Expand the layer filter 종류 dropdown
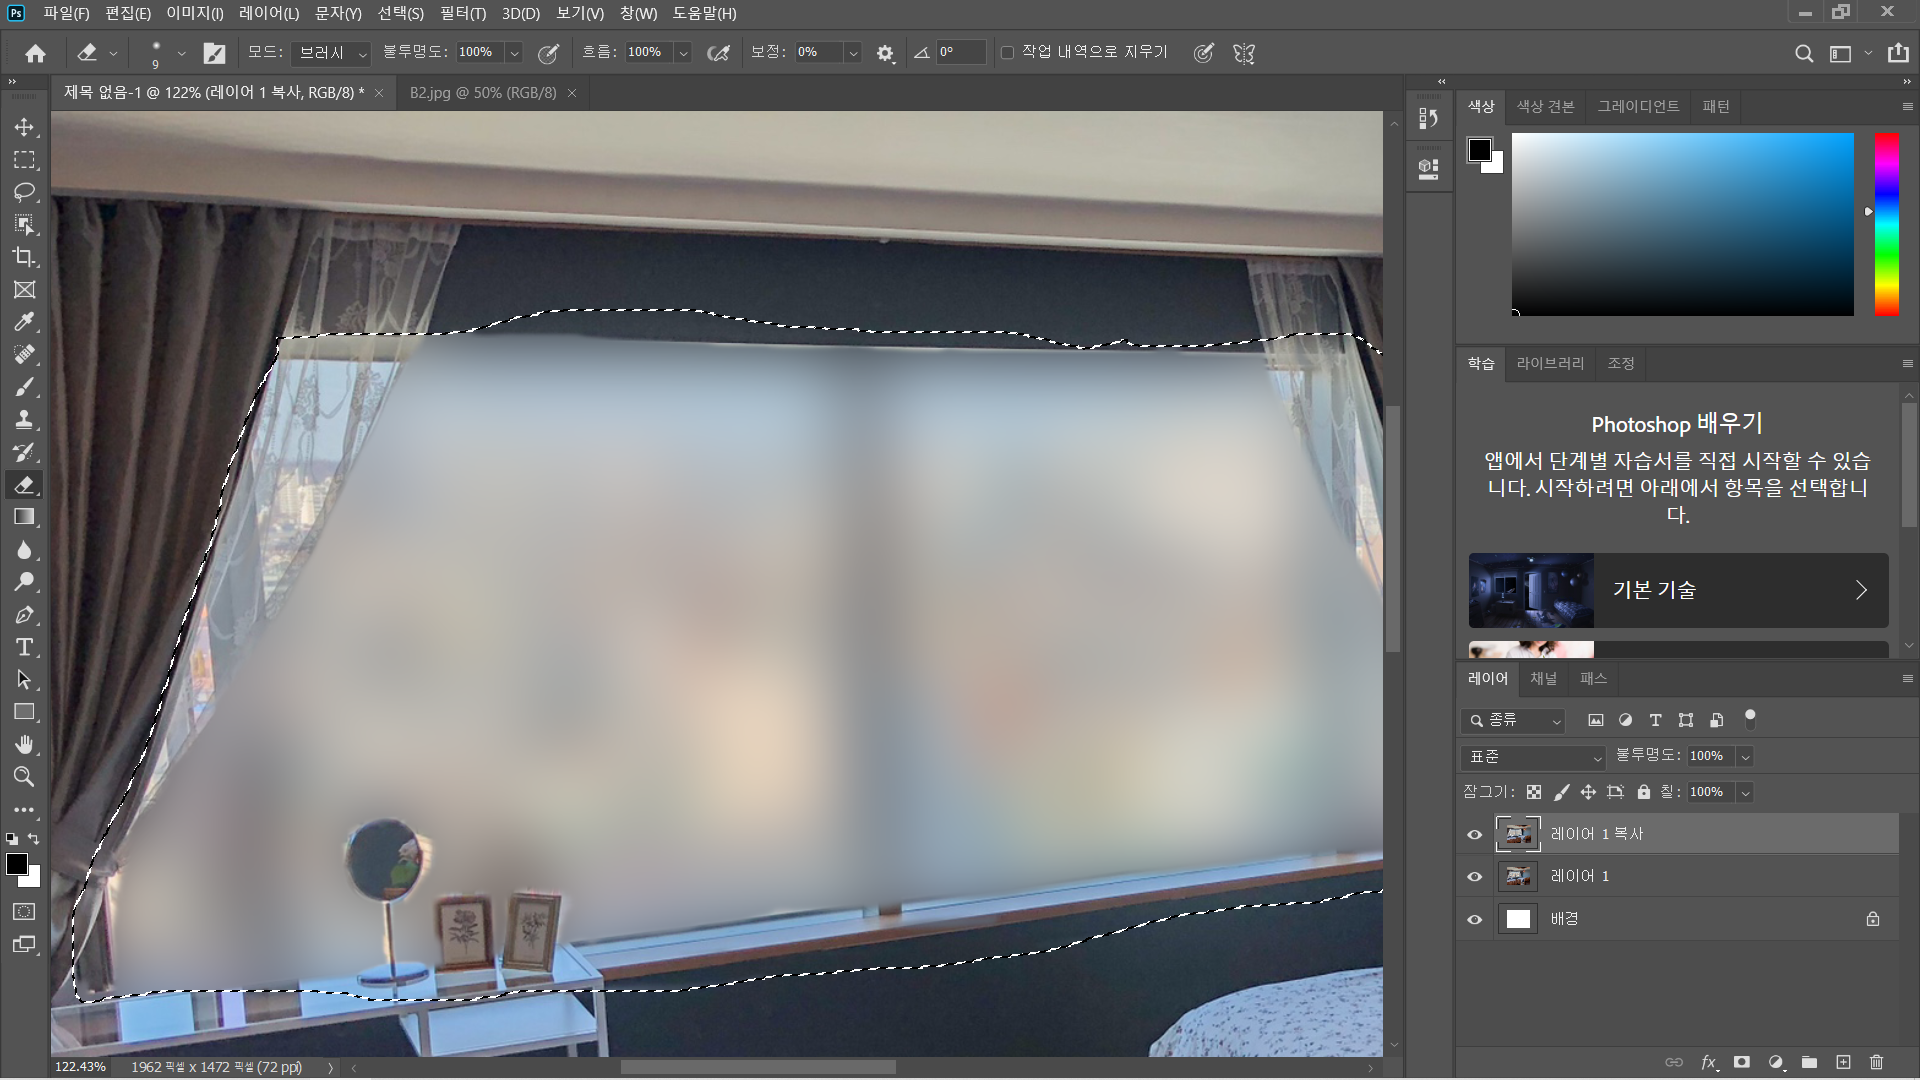Viewport: 1920px width, 1080px height. click(x=1514, y=720)
